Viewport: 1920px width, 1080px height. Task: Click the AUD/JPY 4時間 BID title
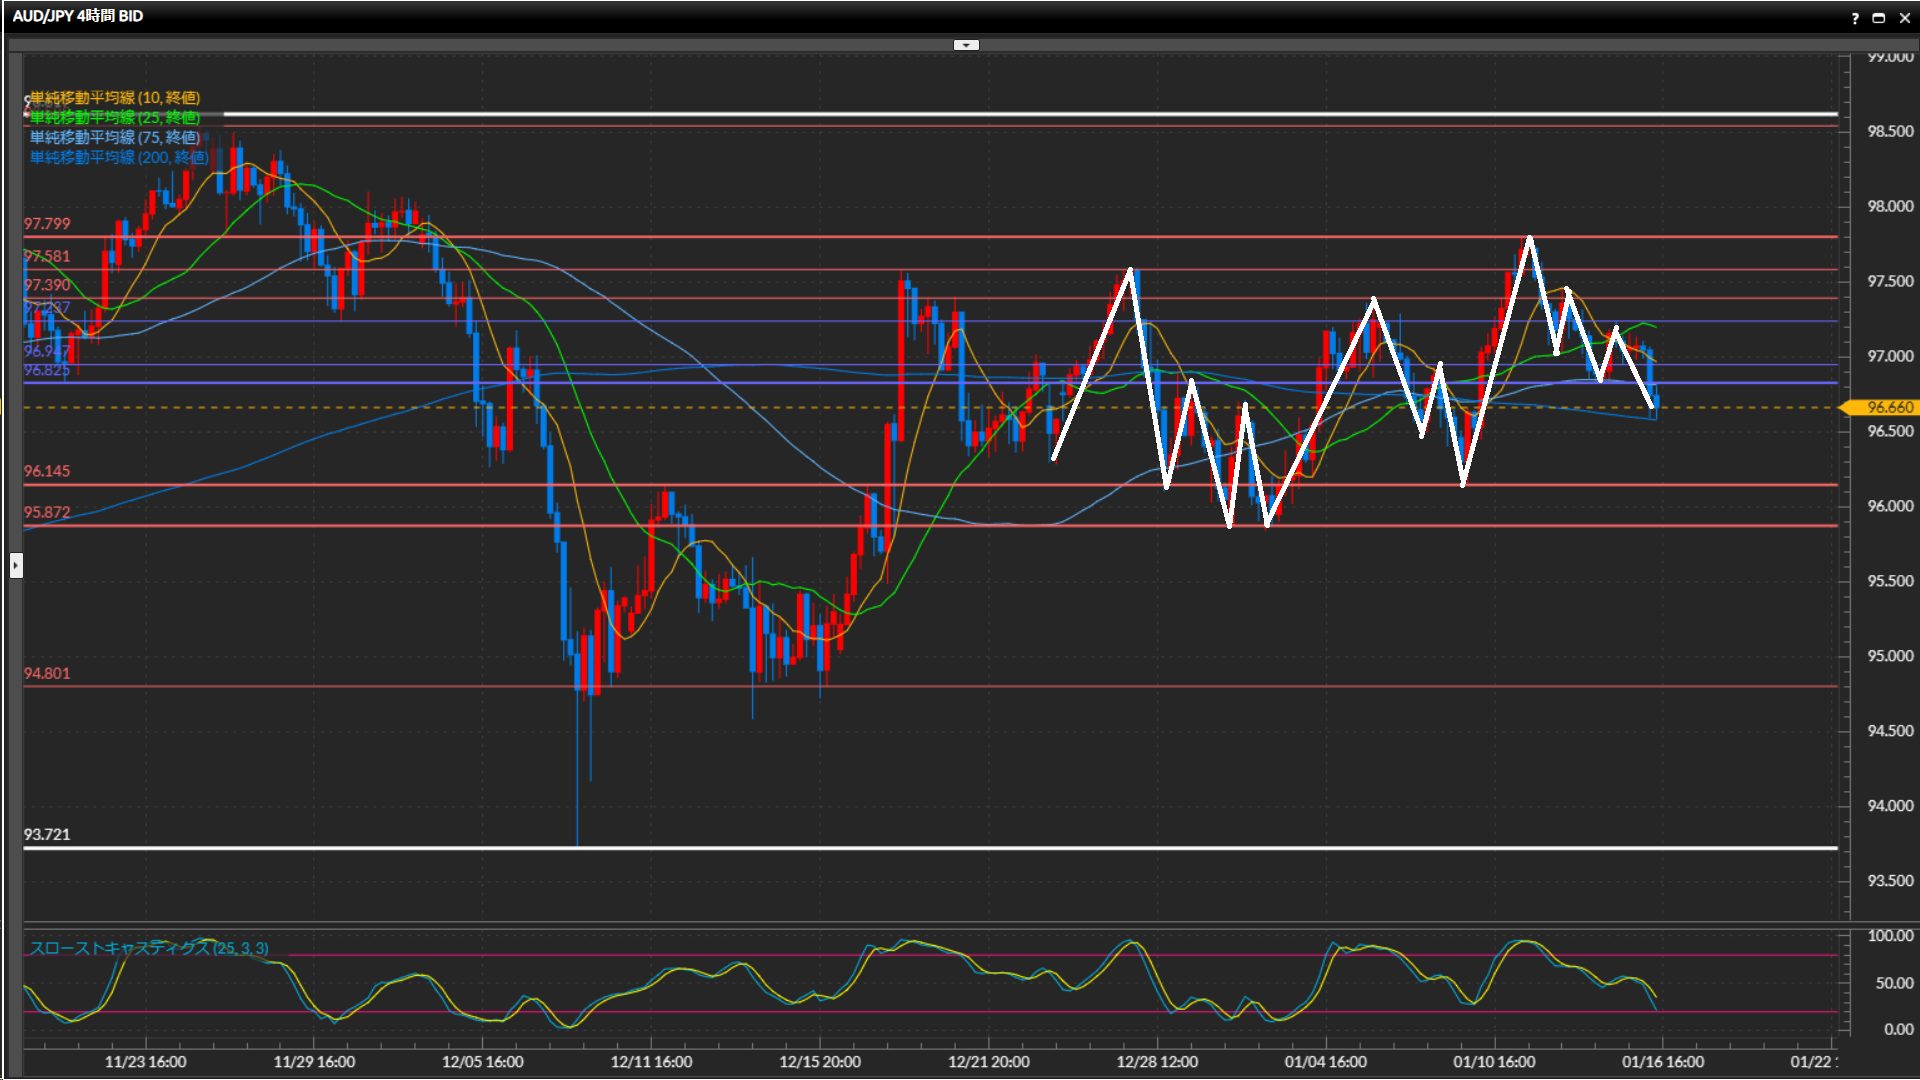click(78, 16)
